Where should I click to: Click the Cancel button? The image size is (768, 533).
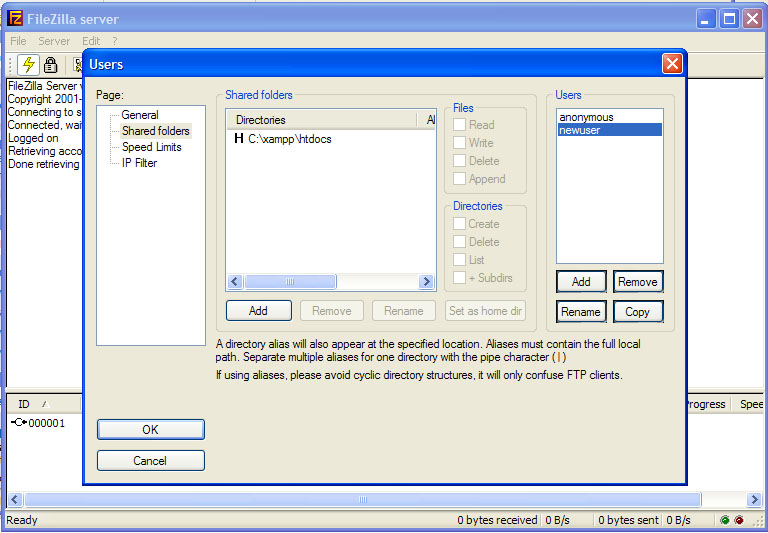(x=151, y=460)
